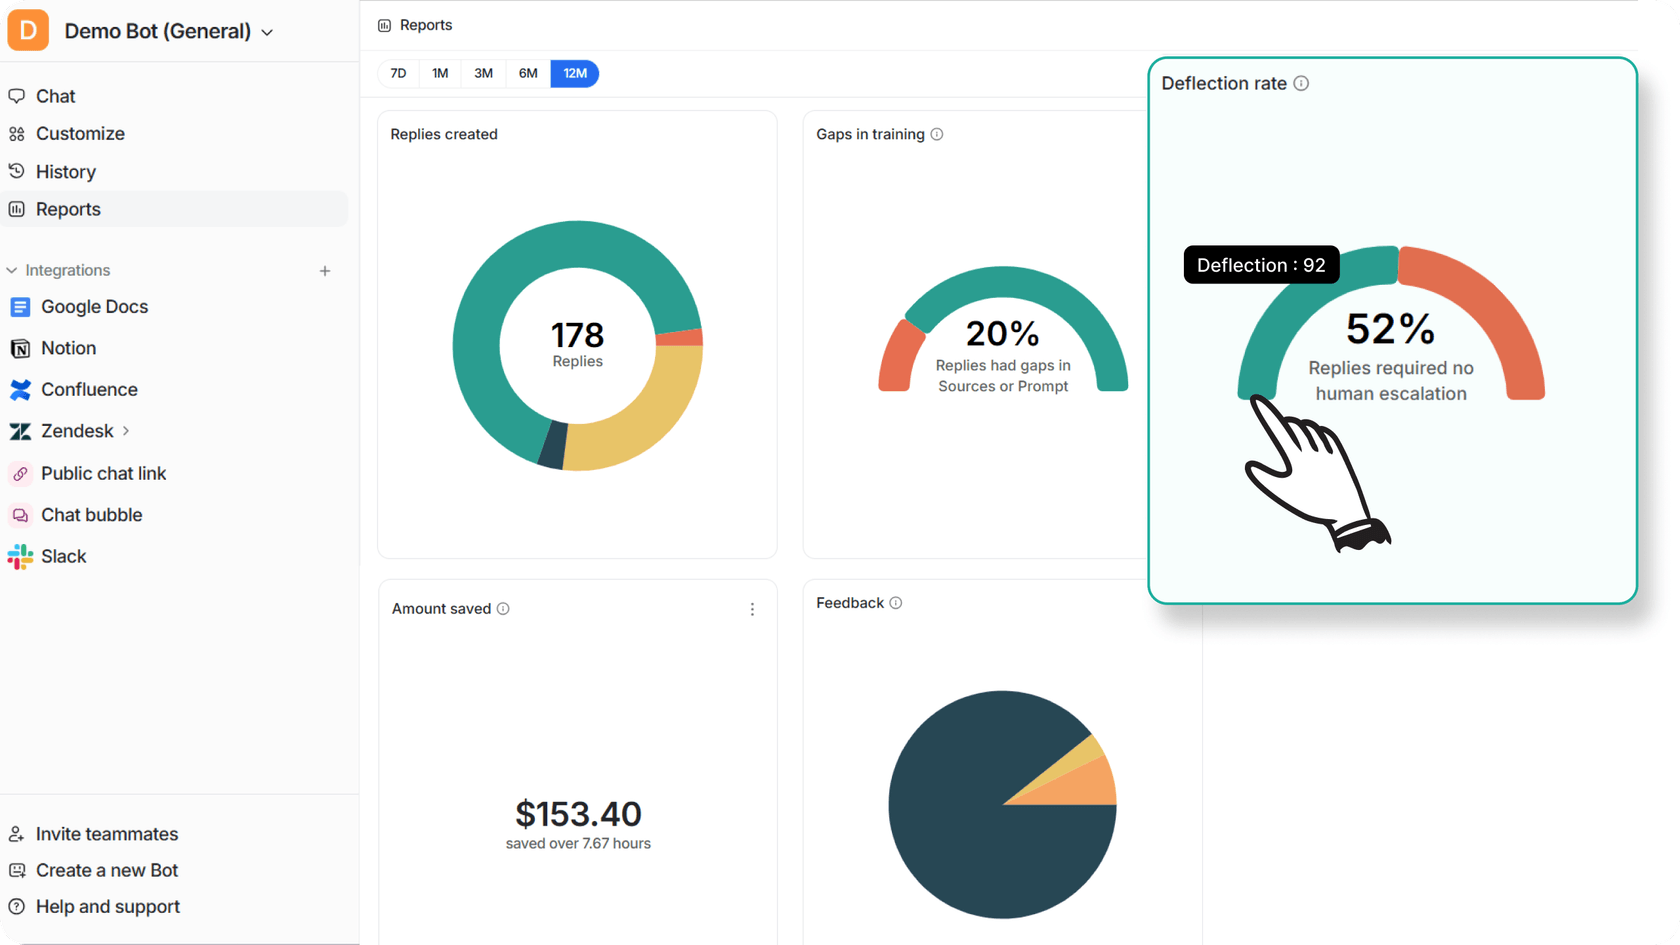Viewport: 1680px width, 945px height.
Task: Open the Amount saved options menu
Action: point(753,609)
